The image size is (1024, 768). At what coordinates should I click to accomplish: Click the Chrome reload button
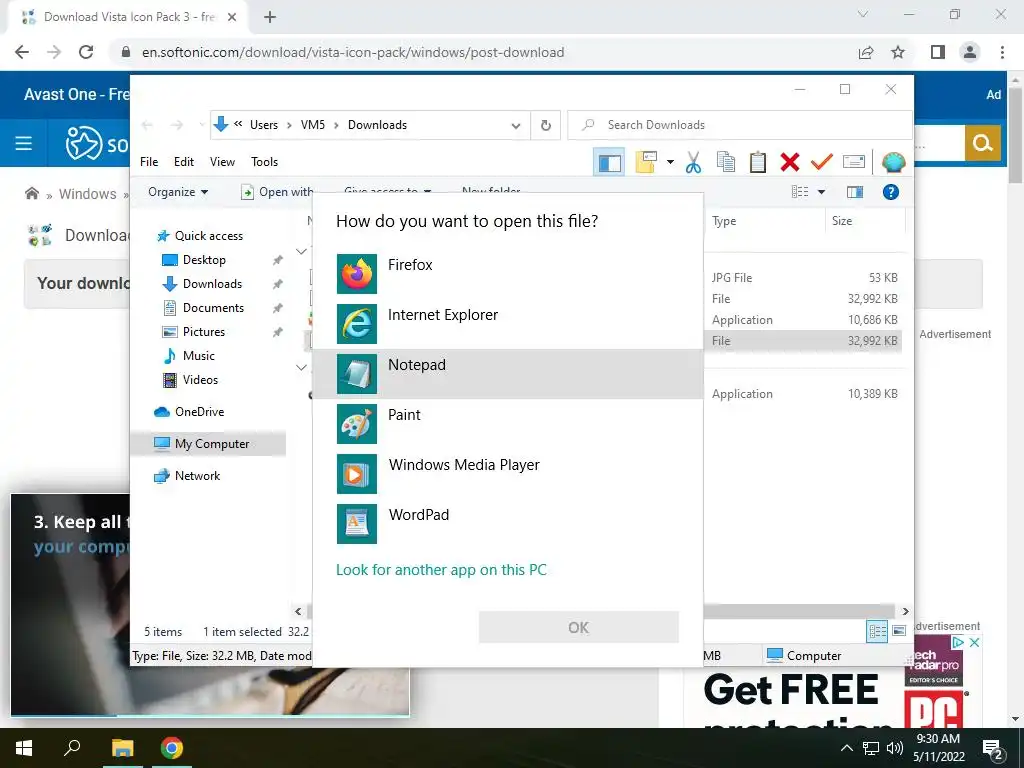86,52
